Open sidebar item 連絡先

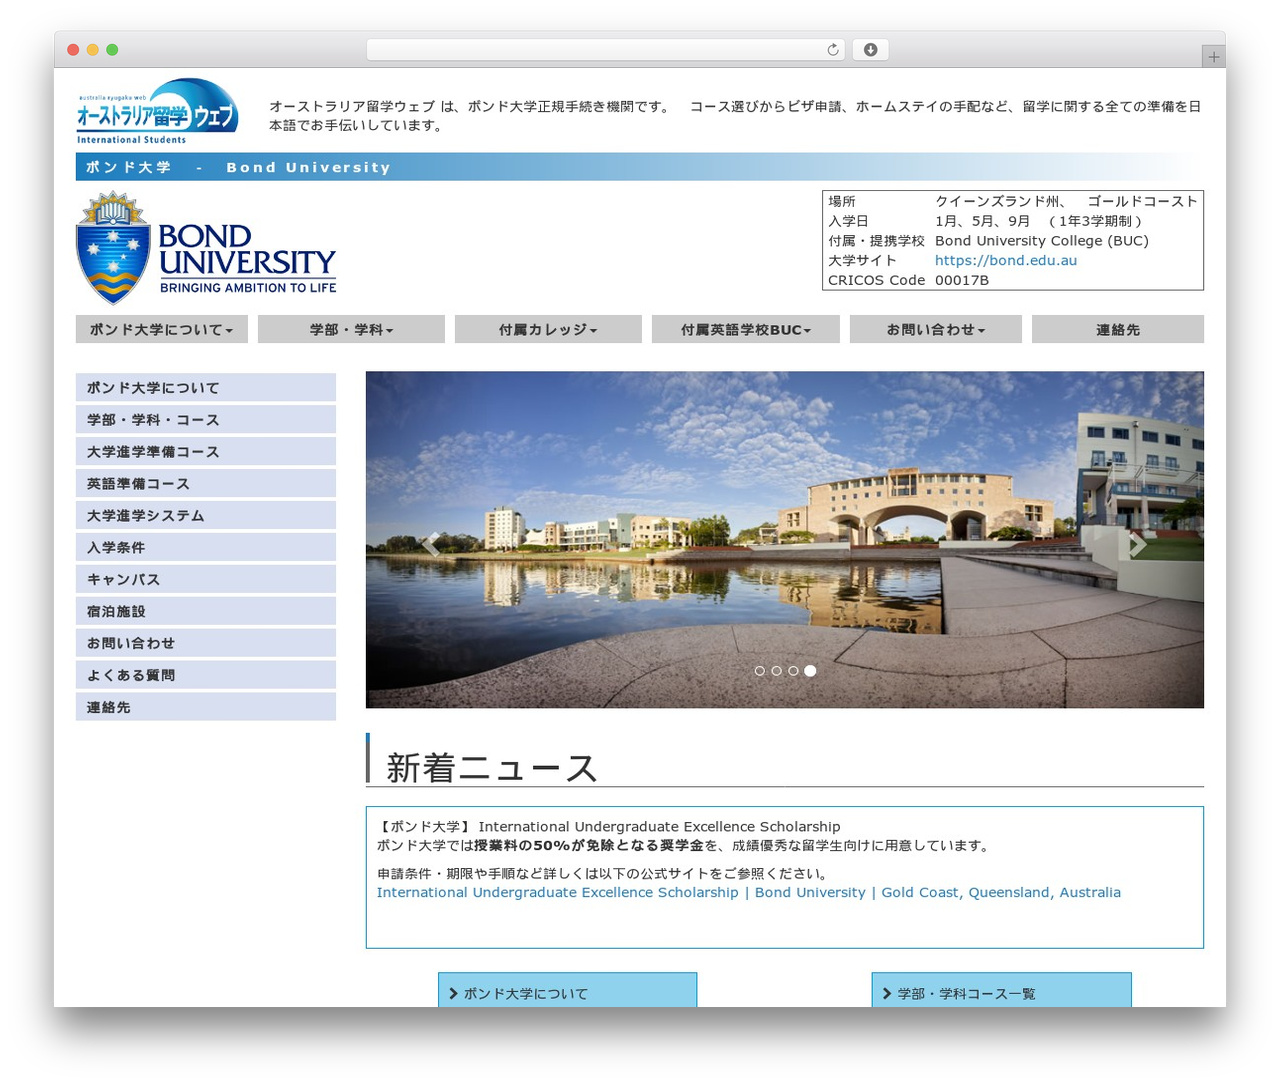click(206, 707)
